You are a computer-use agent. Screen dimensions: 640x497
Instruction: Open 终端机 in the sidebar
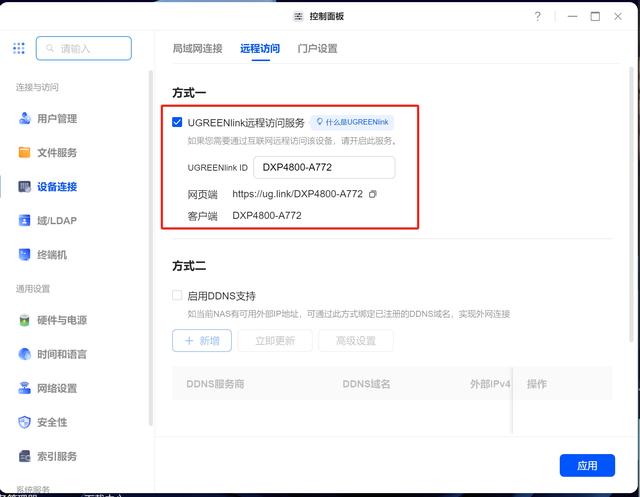(52, 255)
